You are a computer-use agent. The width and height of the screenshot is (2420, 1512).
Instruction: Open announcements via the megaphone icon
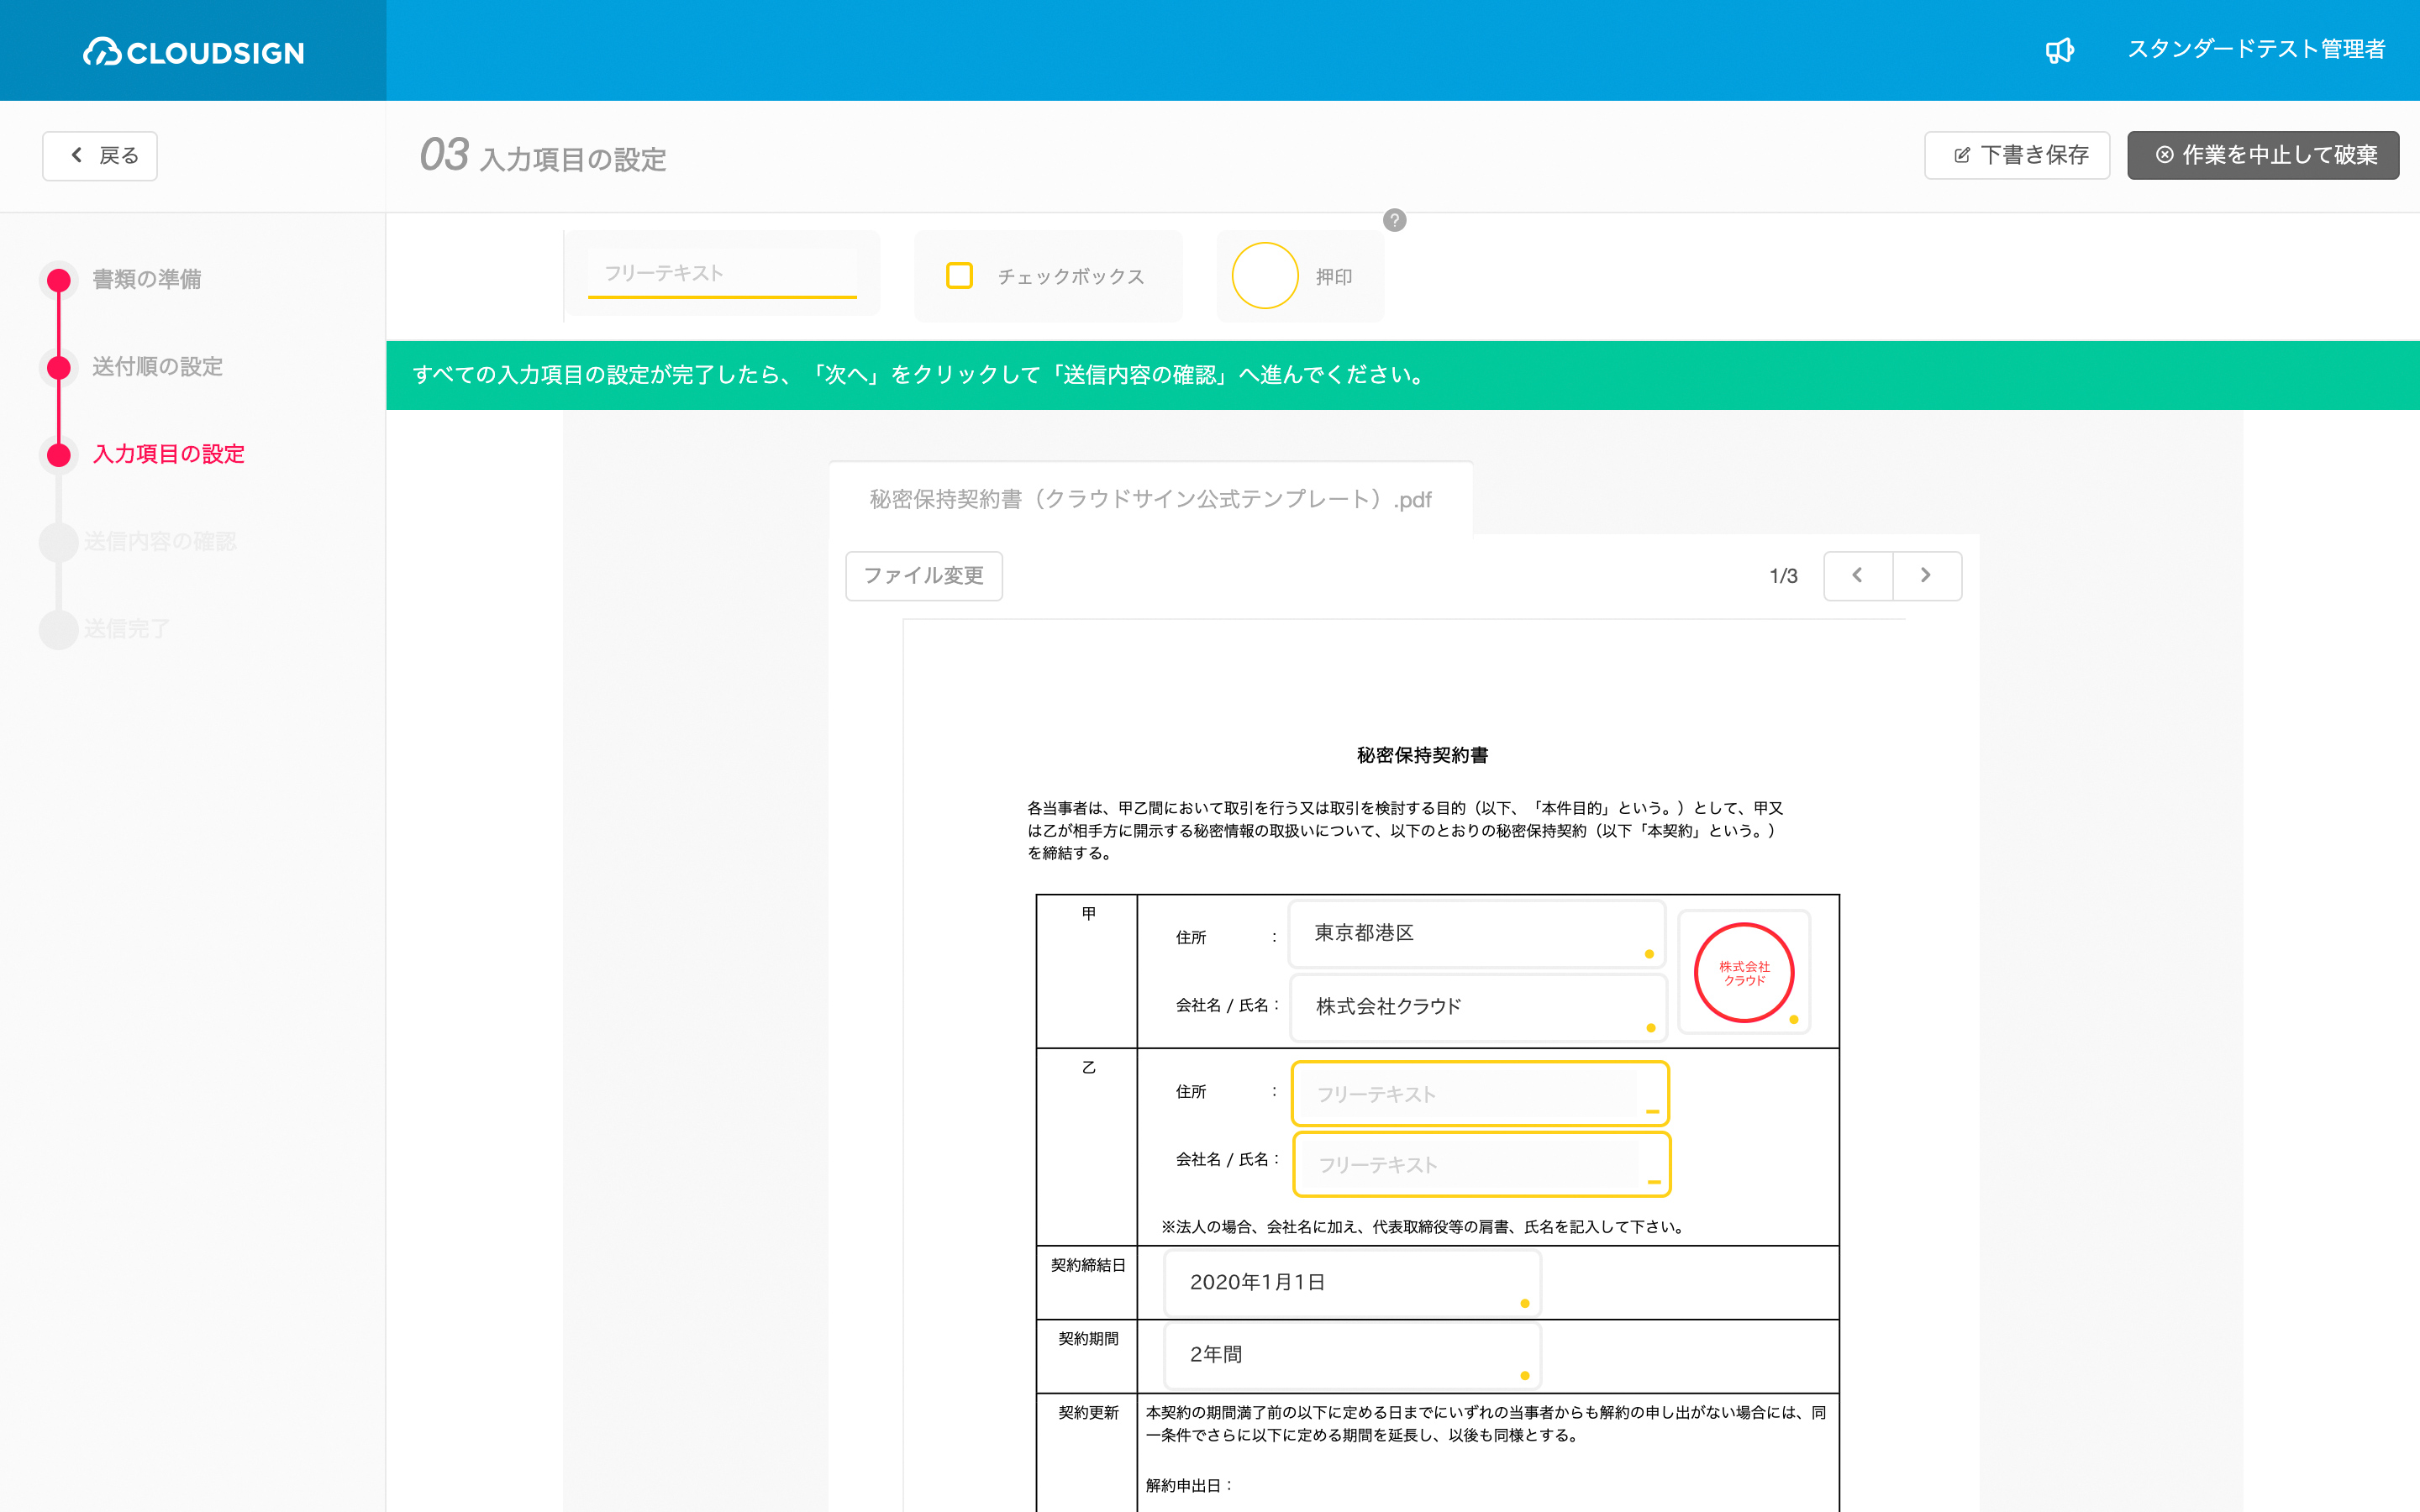[x=2061, y=50]
